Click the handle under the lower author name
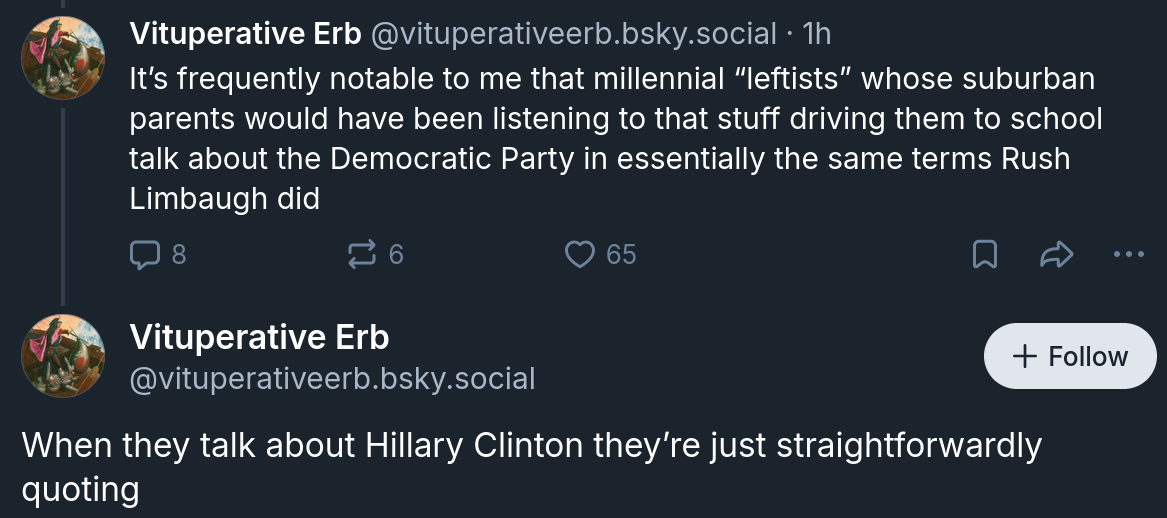Screen dimensions: 1167x518 point(332,378)
